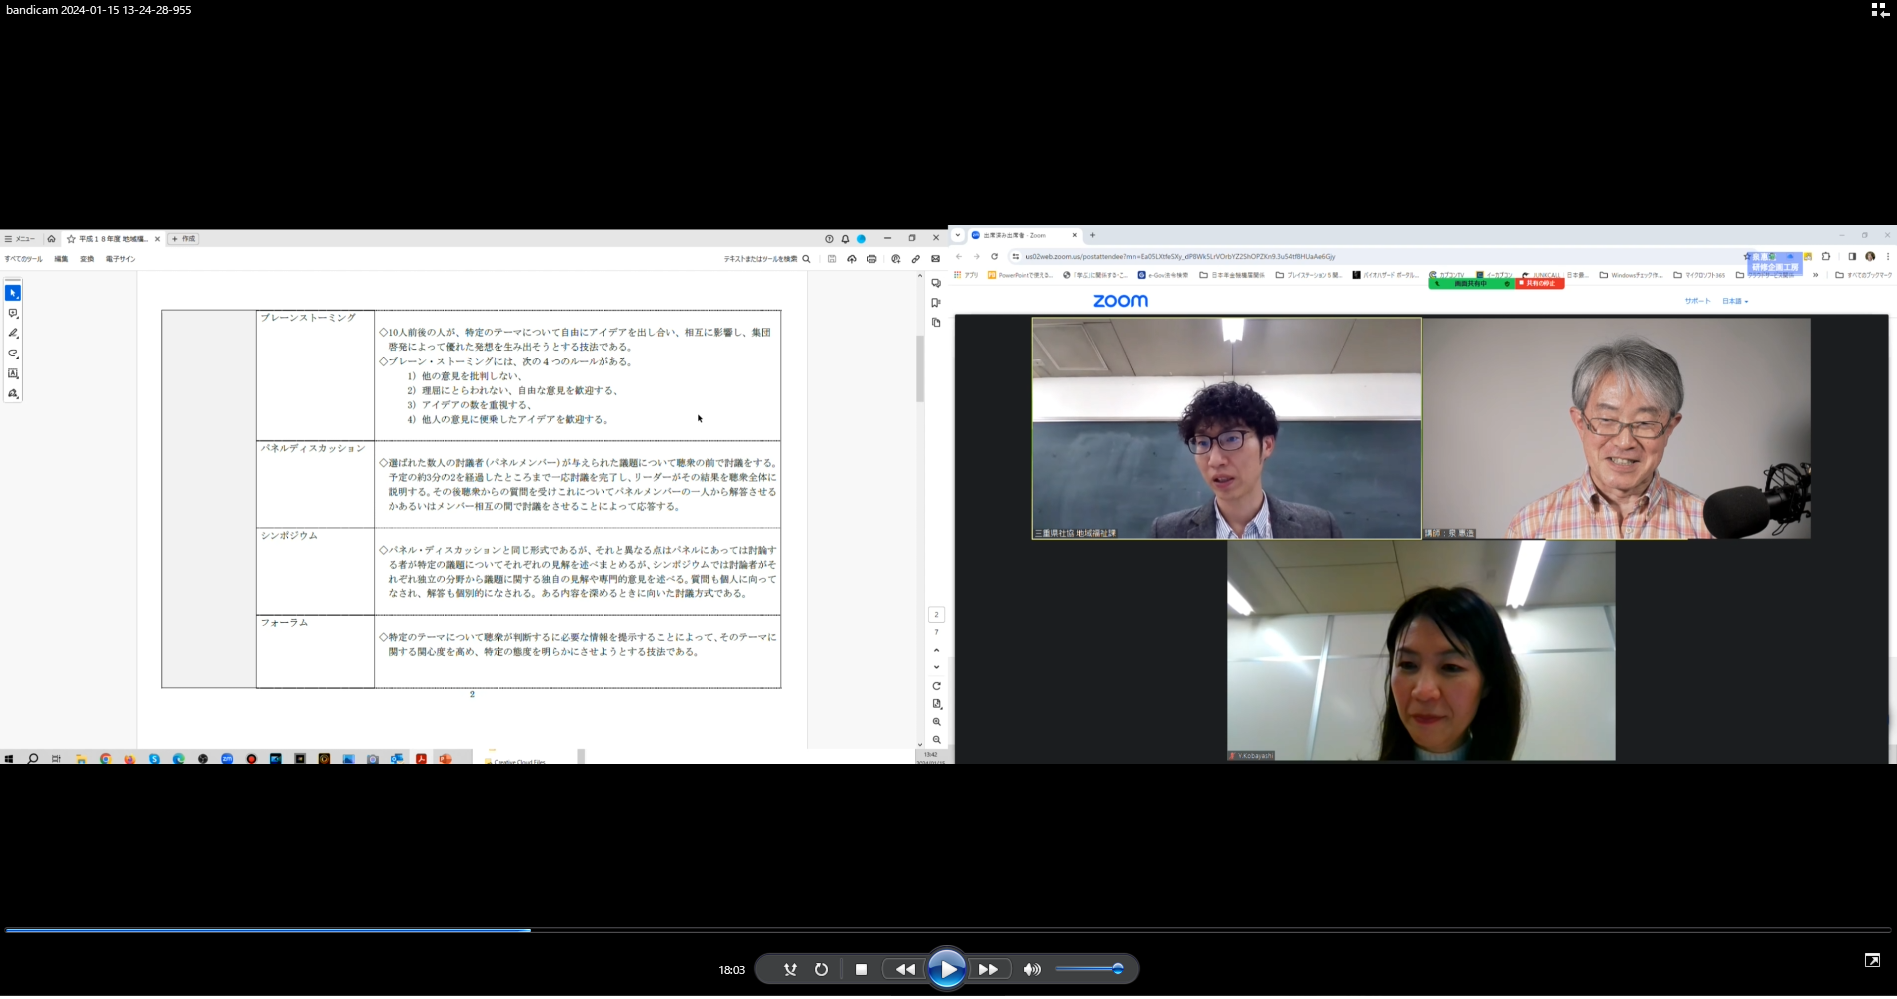
Task: Choose the Acrobat selection arrow tool
Action: [13, 293]
